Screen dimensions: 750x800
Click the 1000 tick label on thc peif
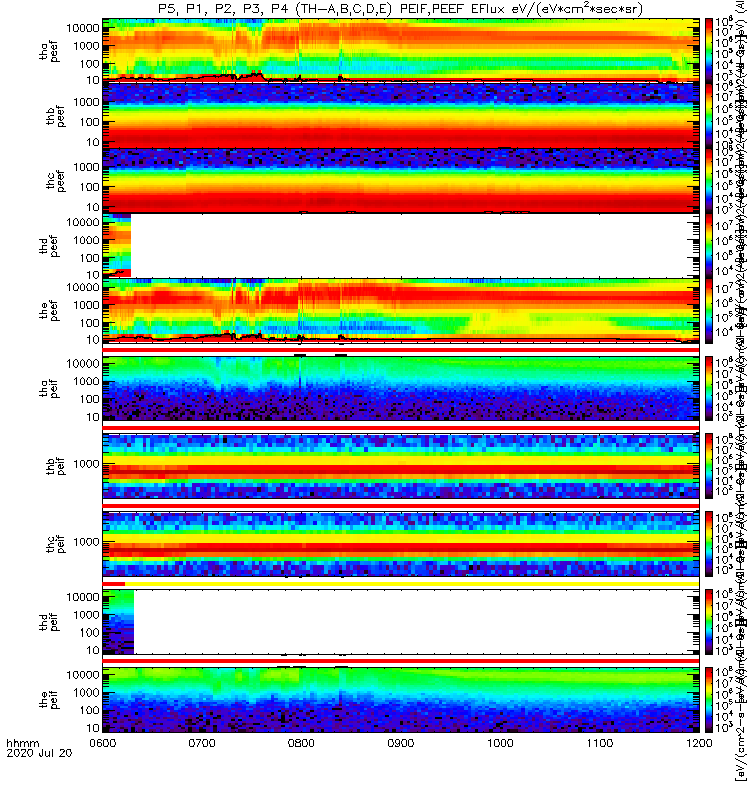point(86,542)
